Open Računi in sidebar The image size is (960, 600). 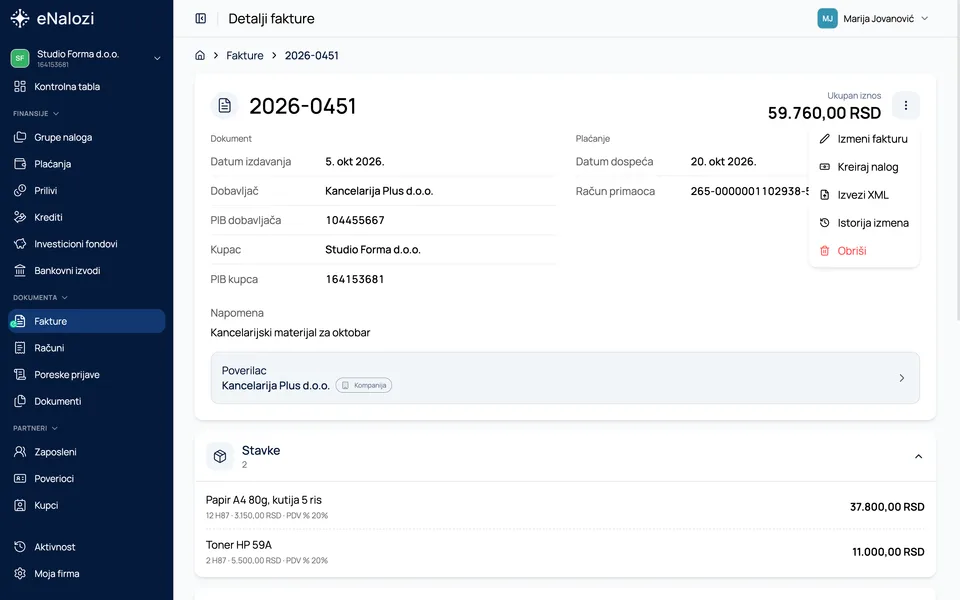(x=86, y=348)
